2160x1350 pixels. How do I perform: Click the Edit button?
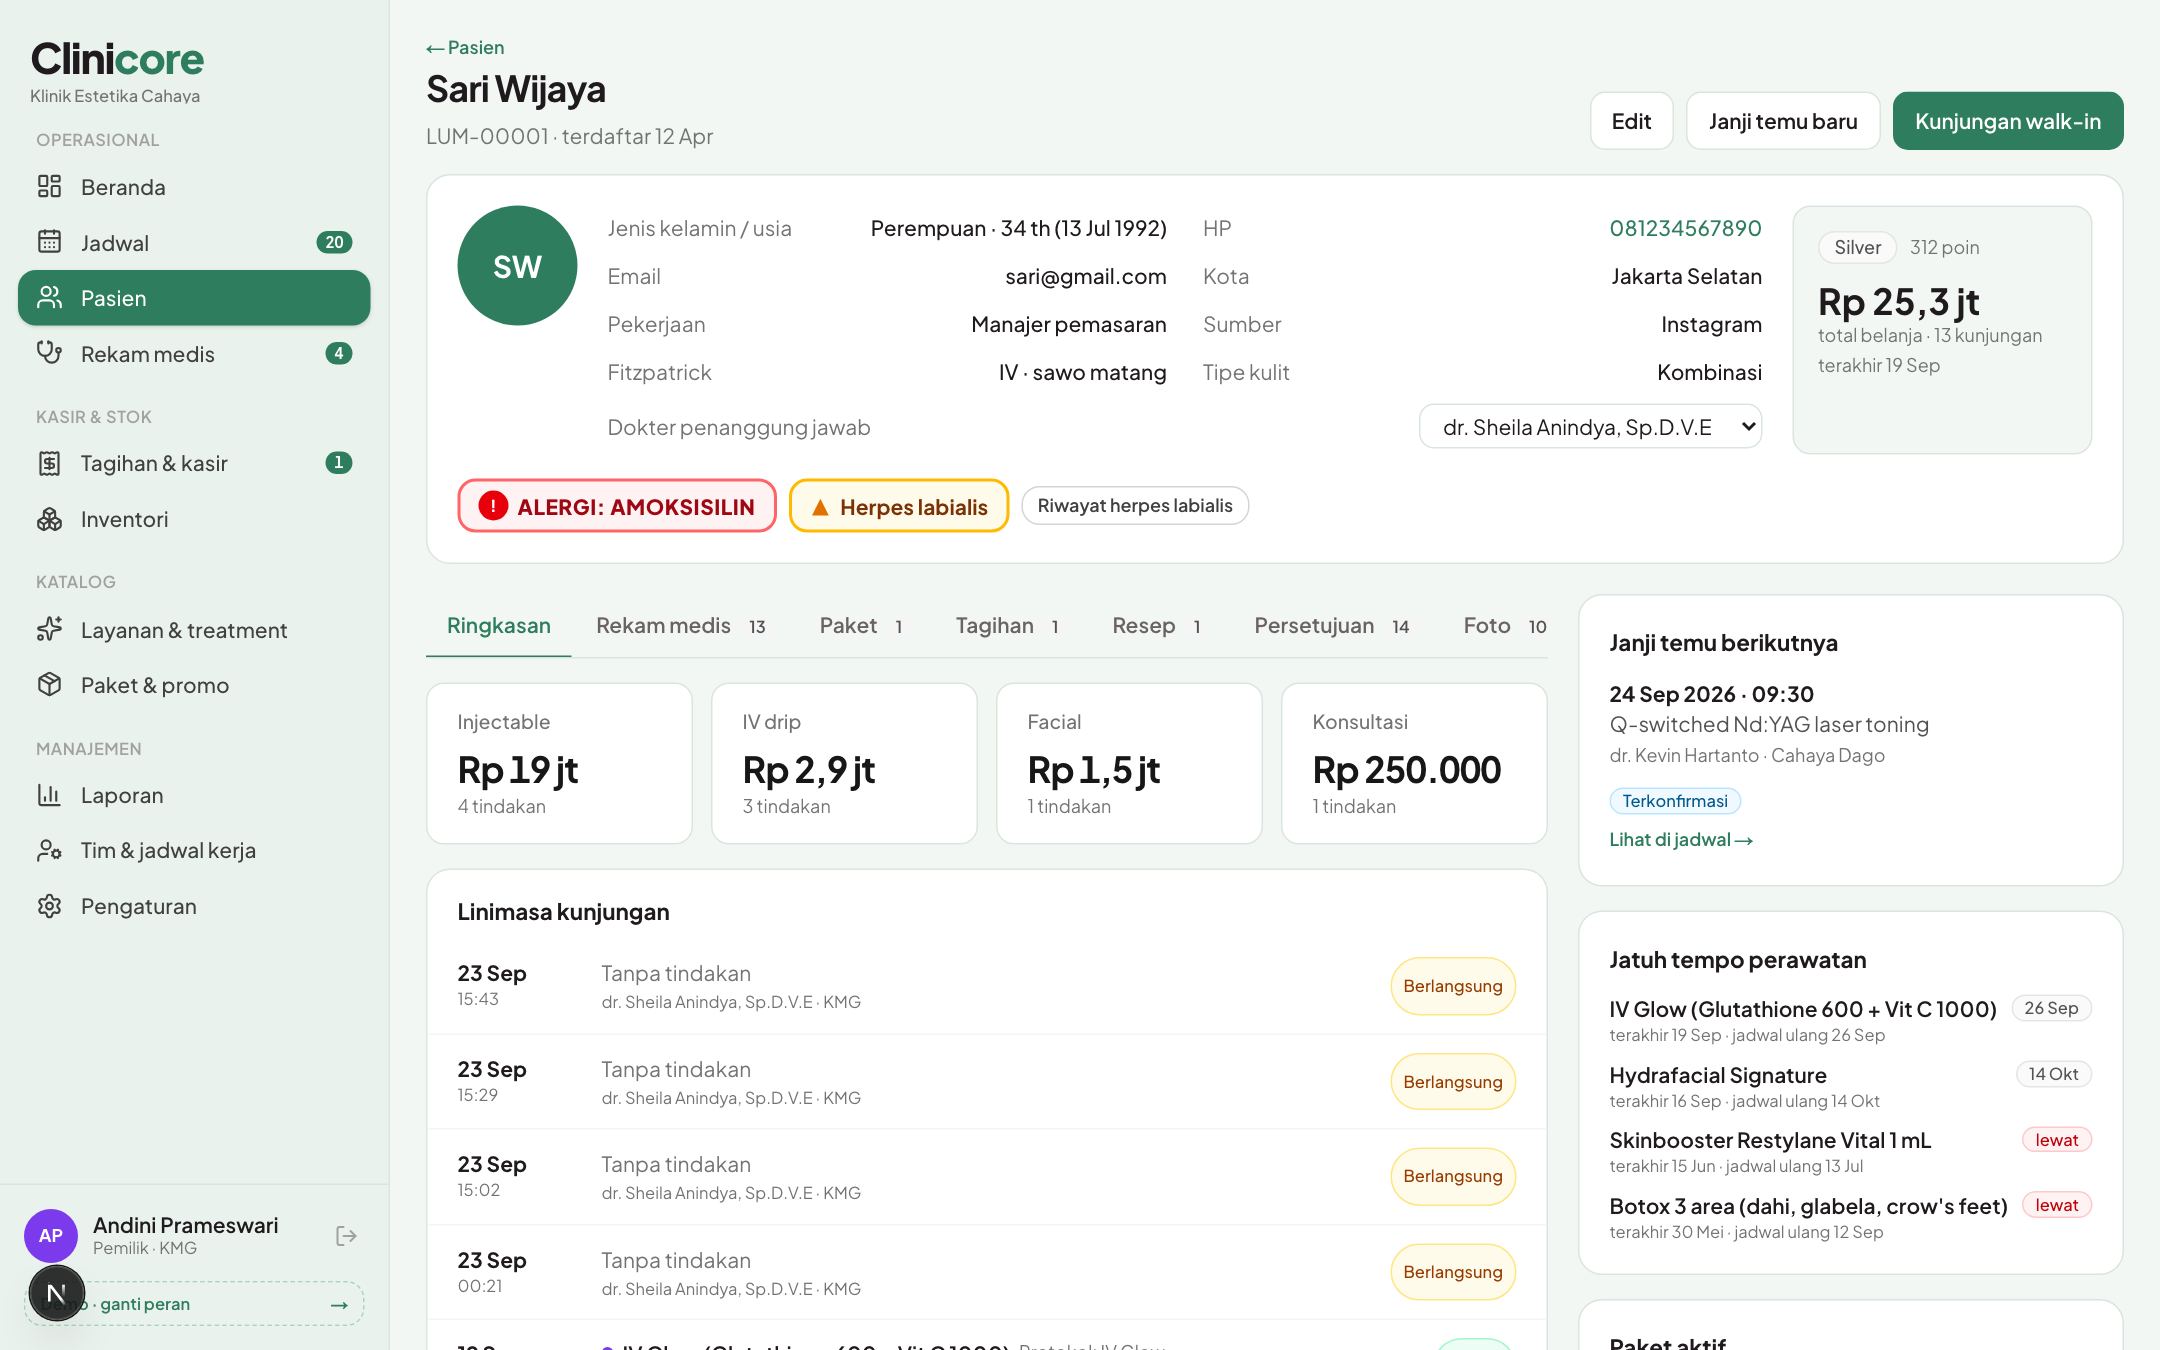point(1631,121)
